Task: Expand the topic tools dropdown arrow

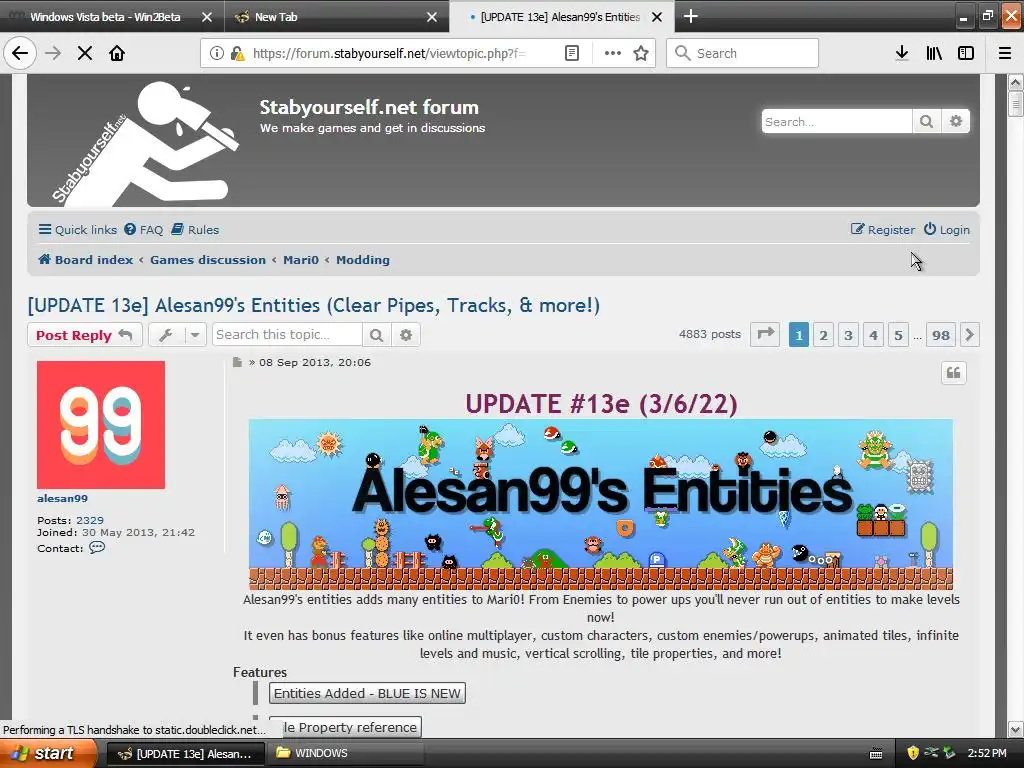Action: click(195, 335)
